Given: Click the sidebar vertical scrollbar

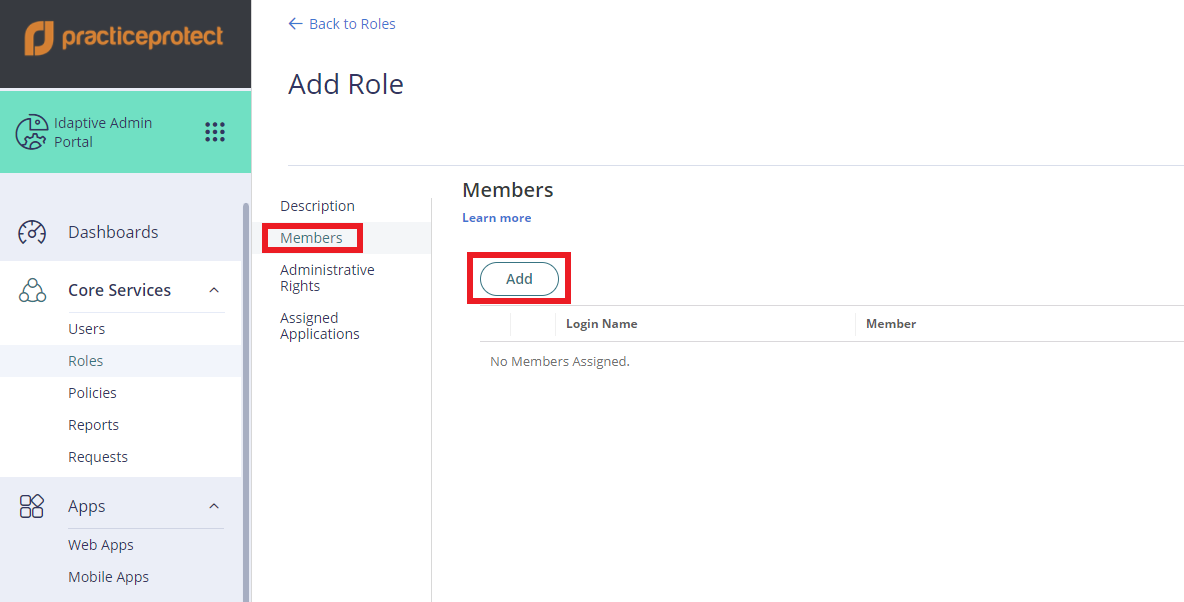Looking at the screenshot, I should click(245, 400).
